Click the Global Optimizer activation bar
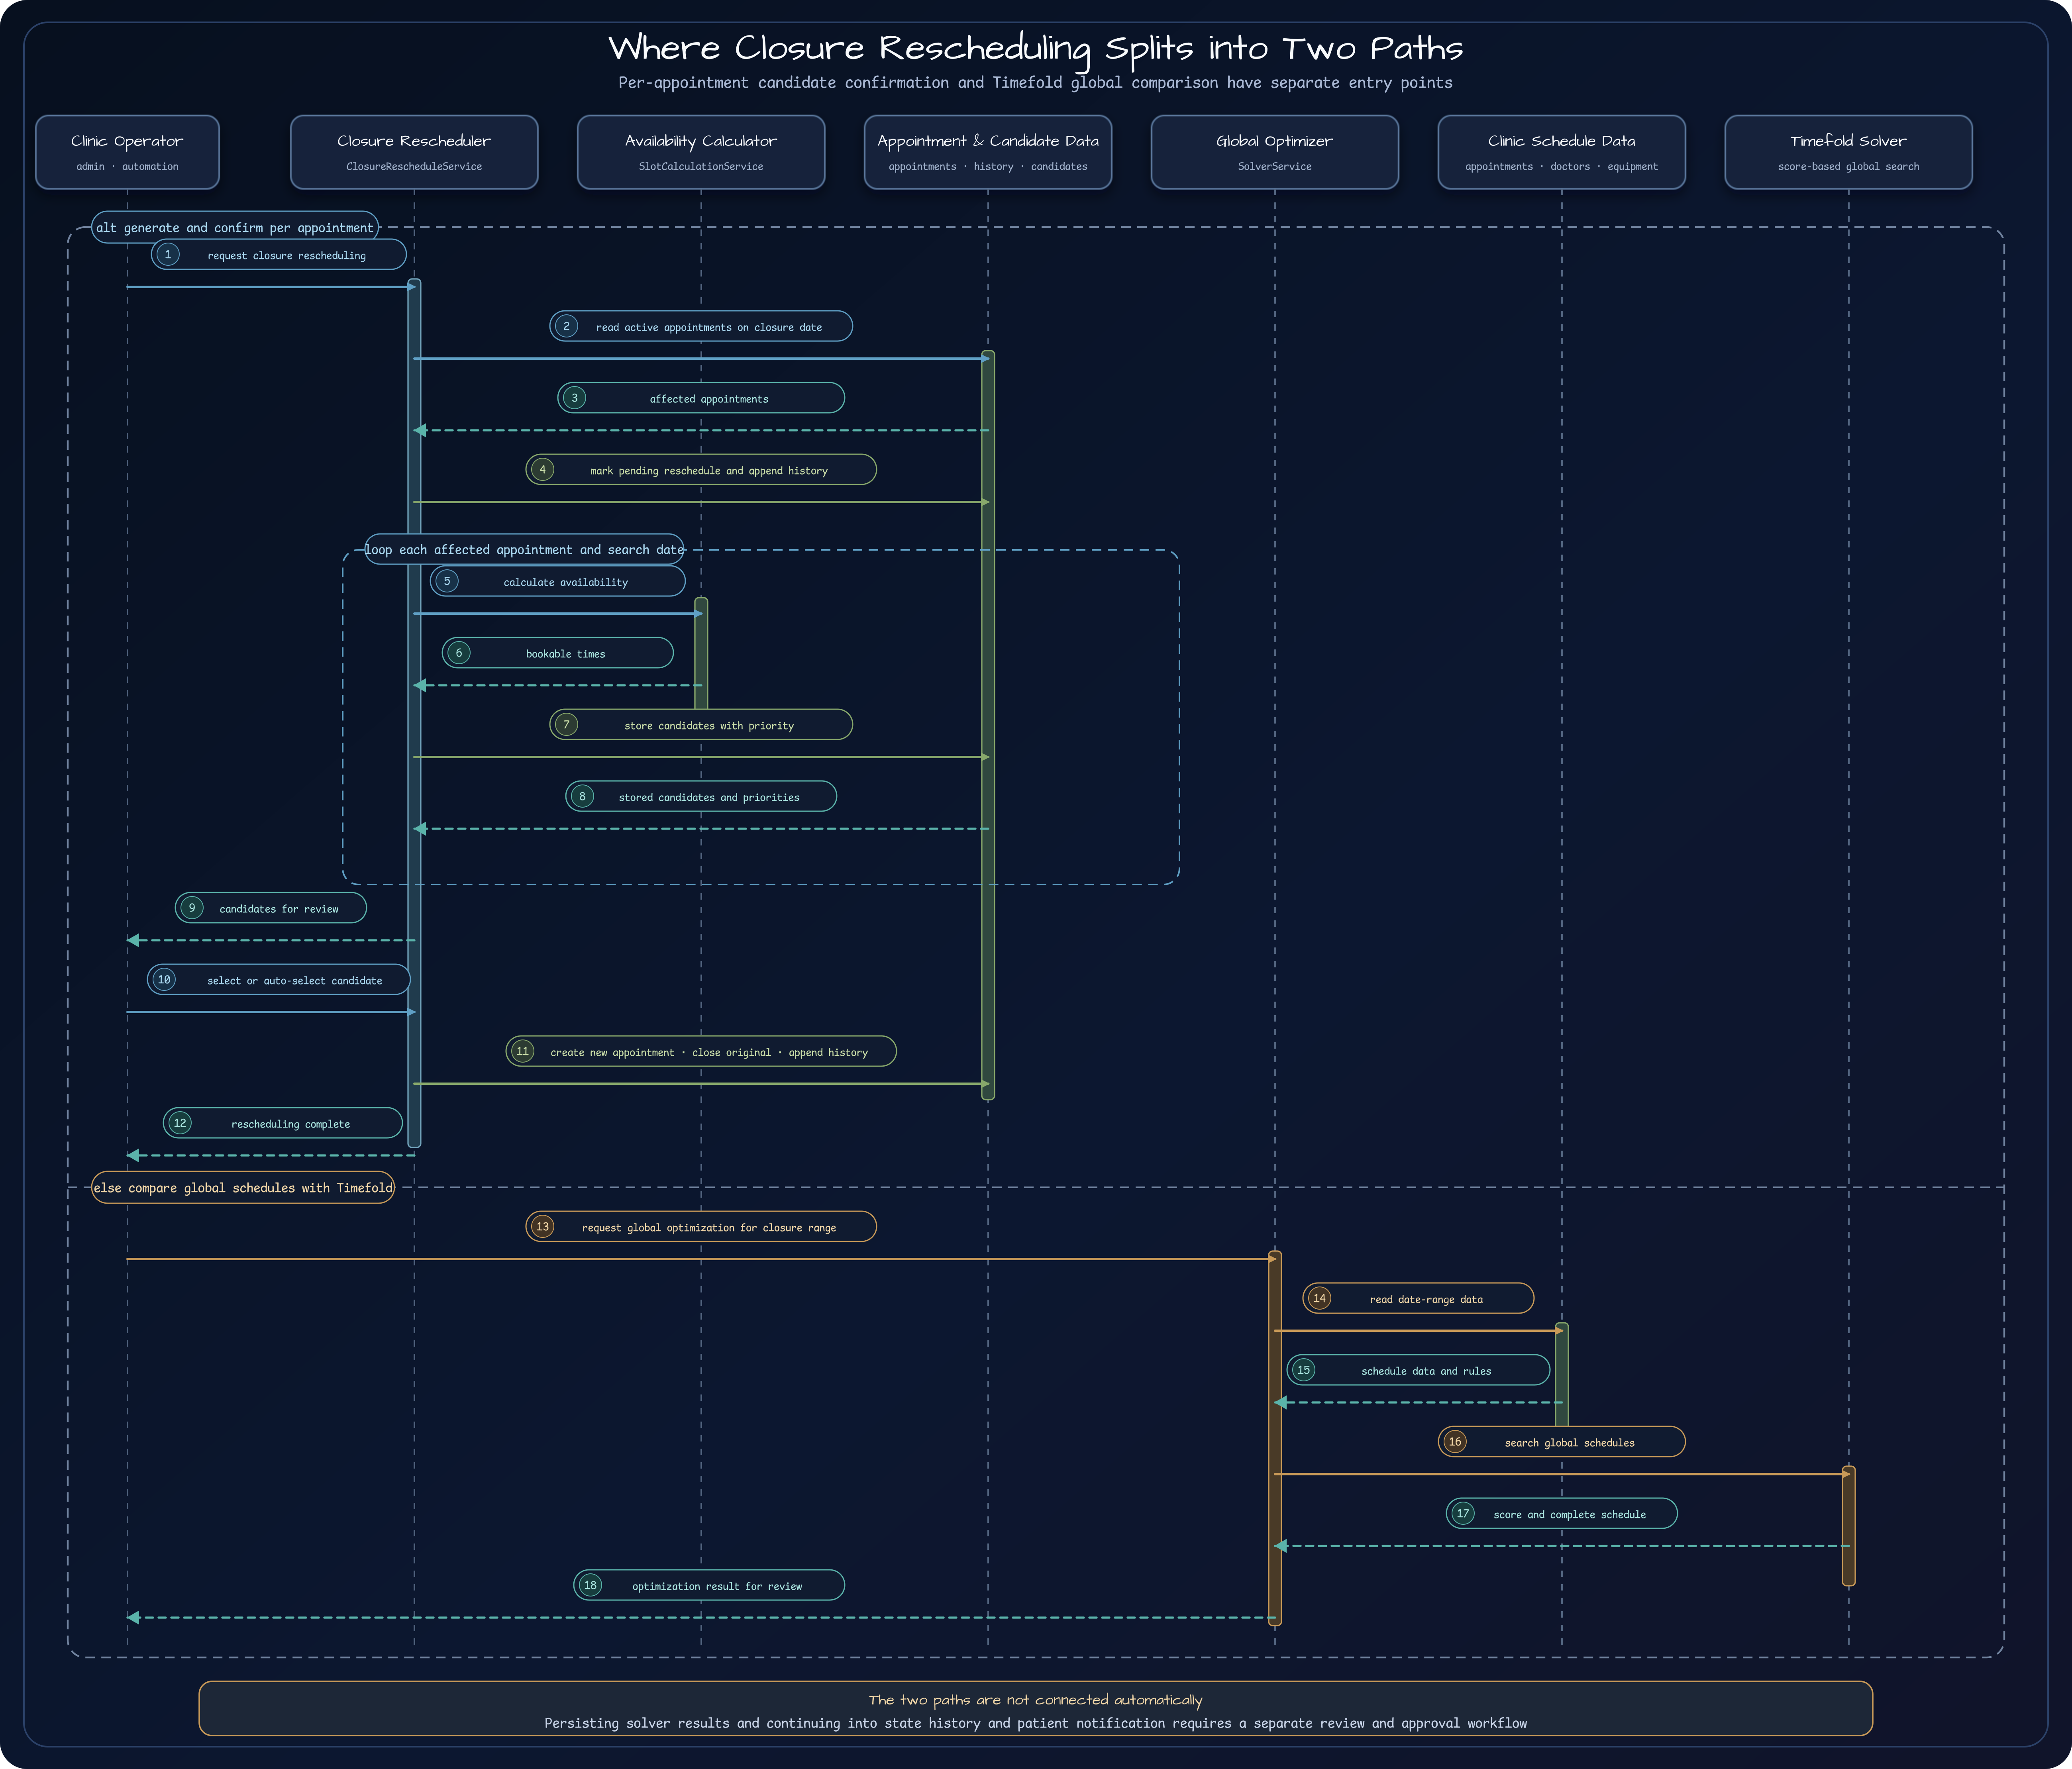The height and width of the screenshot is (1769, 2072). 1275,1438
